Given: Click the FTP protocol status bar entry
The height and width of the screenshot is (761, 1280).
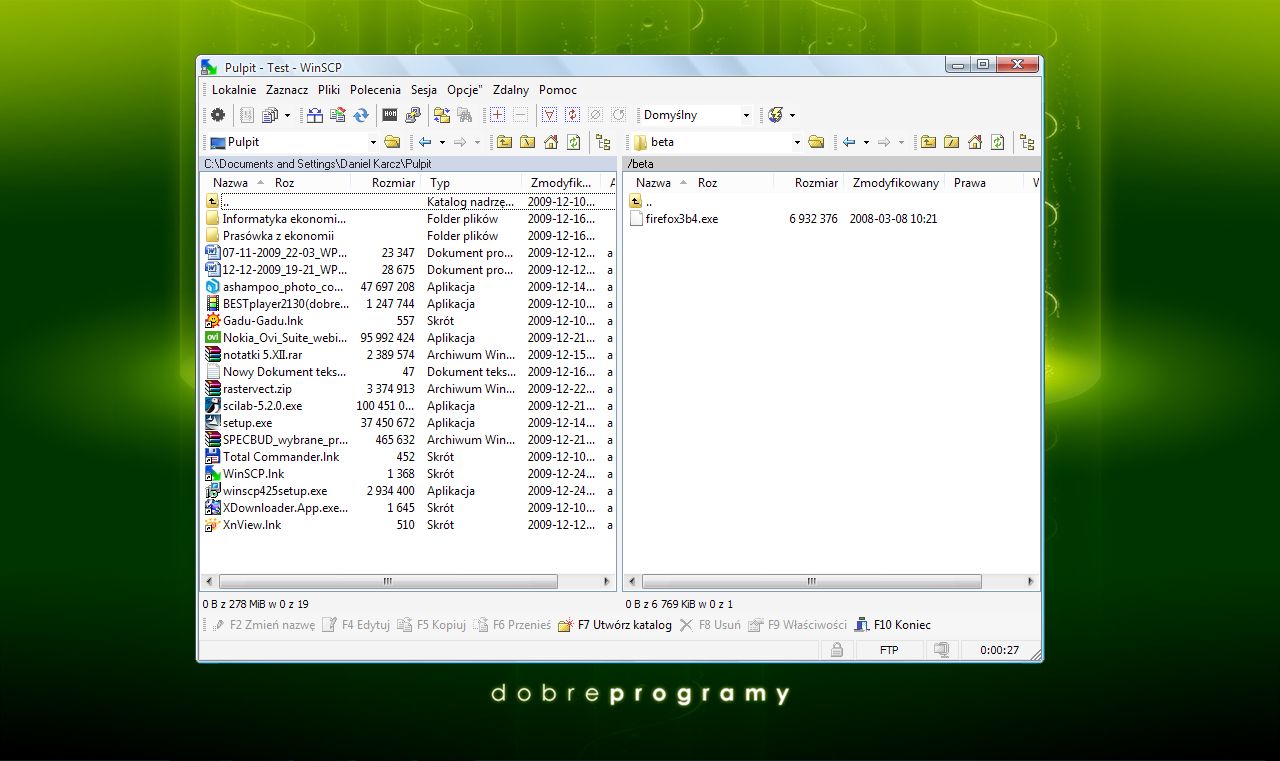Looking at the screenshot, I should pyautogui.click(x=889, y=650).
